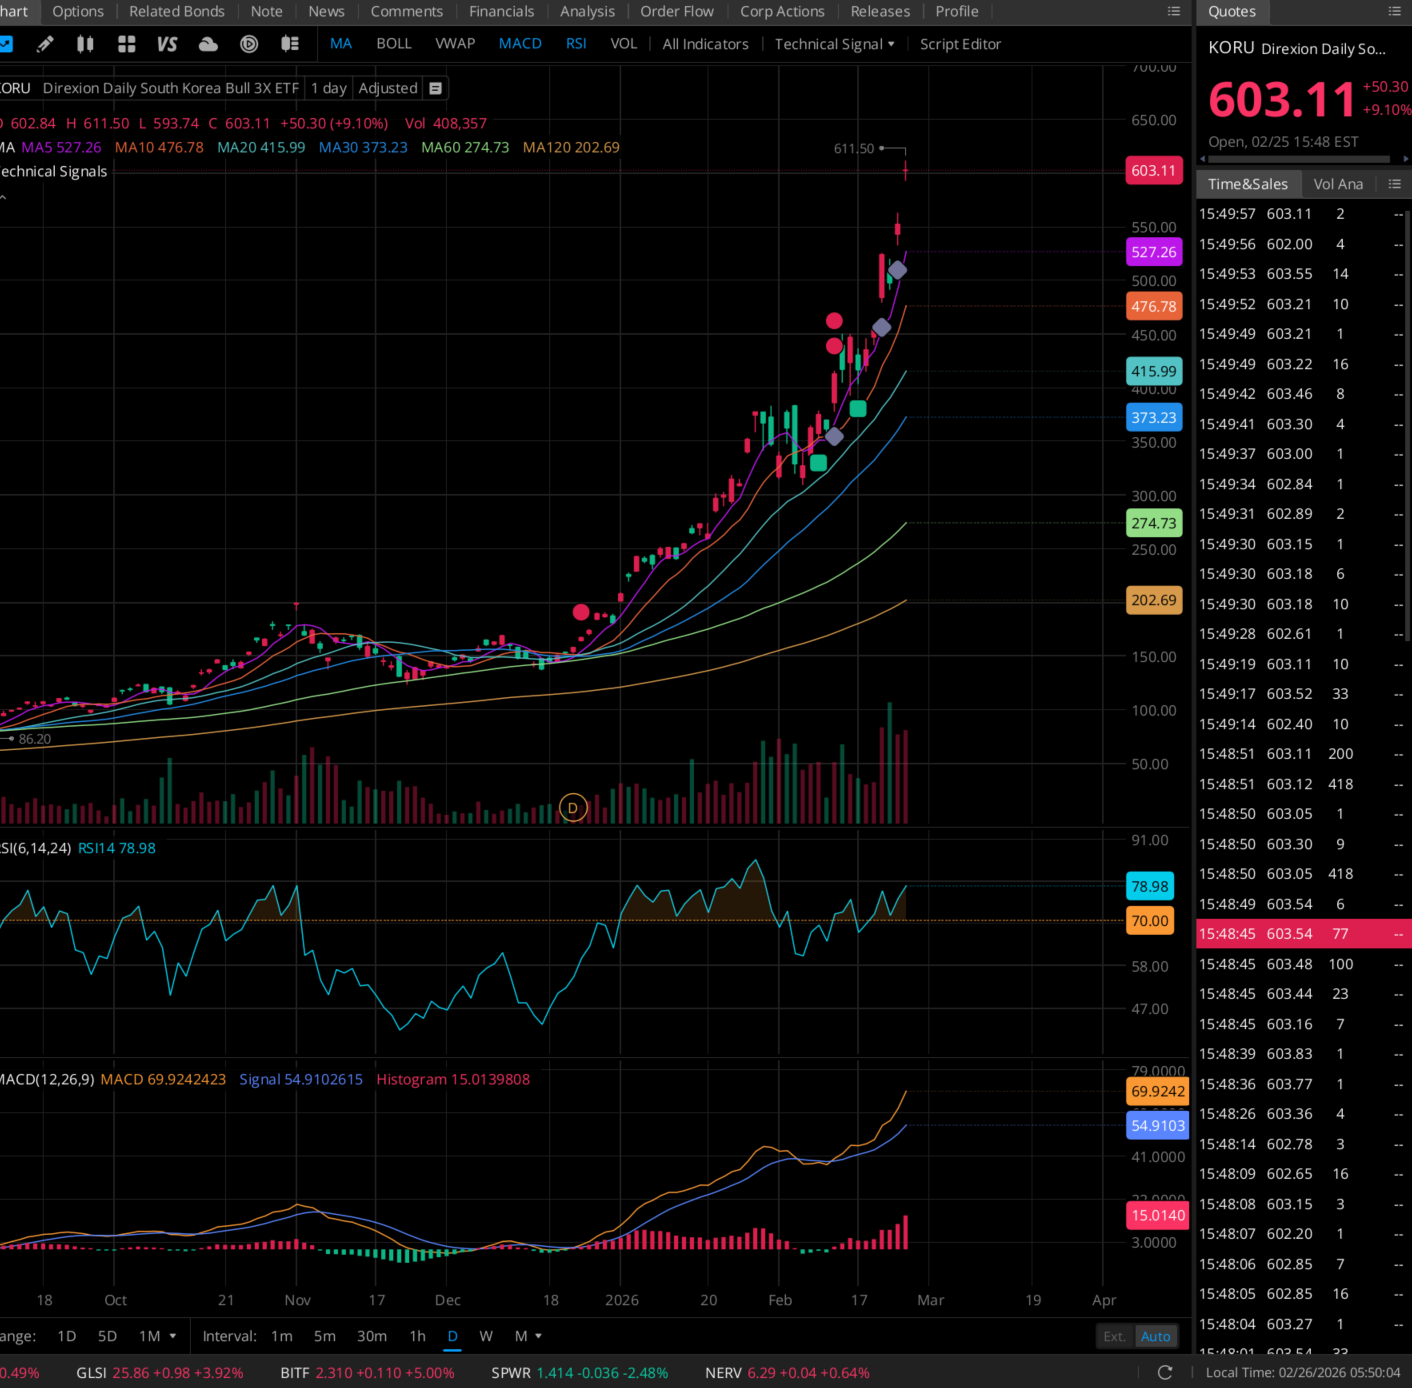Image resolution: width=1412 pixels, height=1388 pixels.
Task: Select the highlighted 15:48:45 603.54 trade row
Action: 1304,934
